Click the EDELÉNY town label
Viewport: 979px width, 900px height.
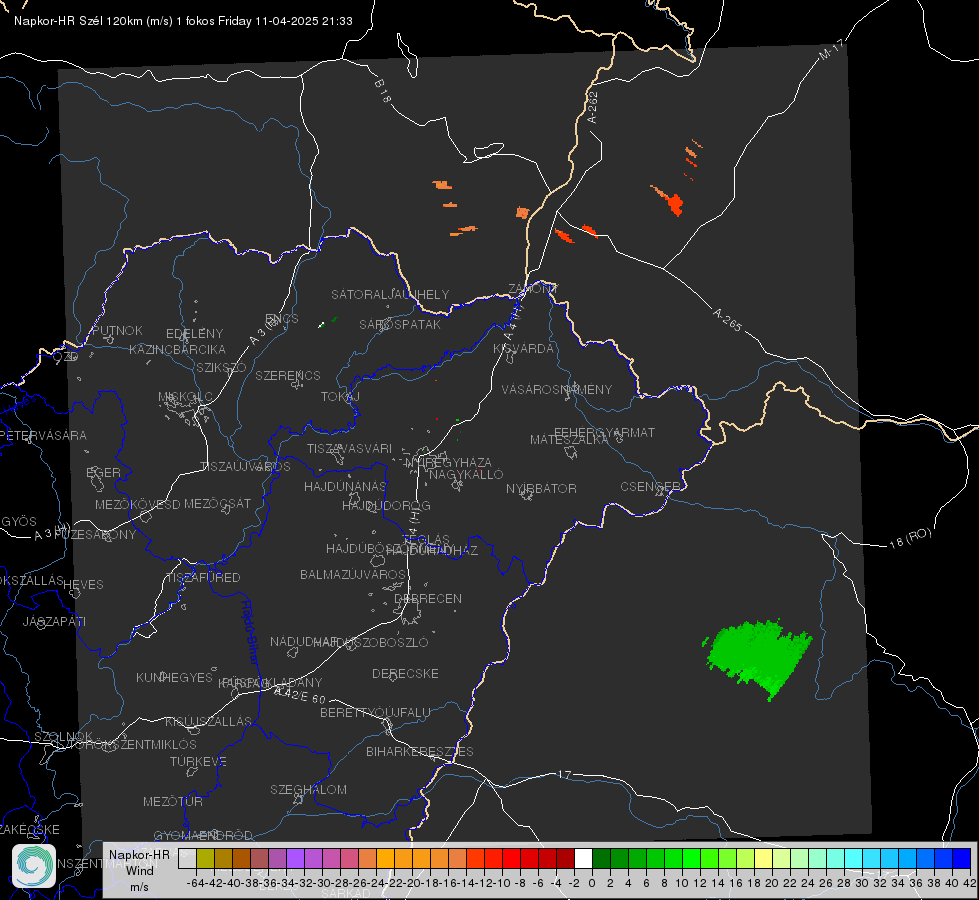pyautogui.click(x=194, y=334)
